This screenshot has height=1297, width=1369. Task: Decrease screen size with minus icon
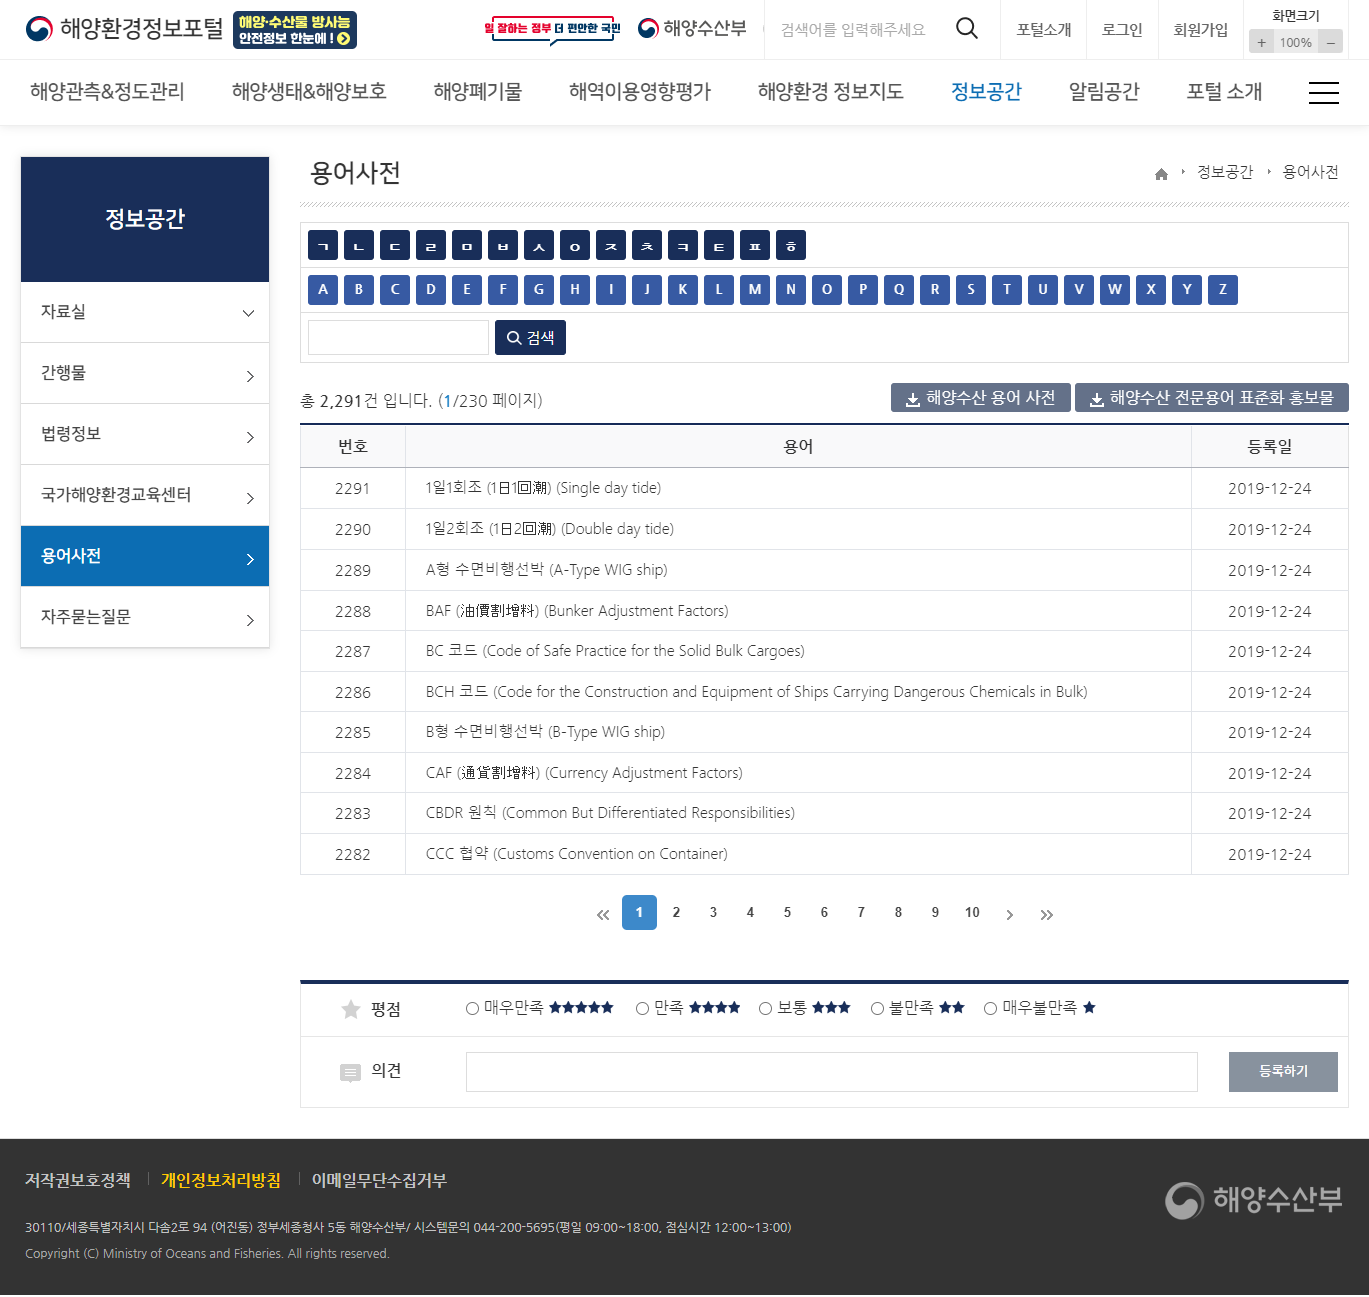[1330, 42]
